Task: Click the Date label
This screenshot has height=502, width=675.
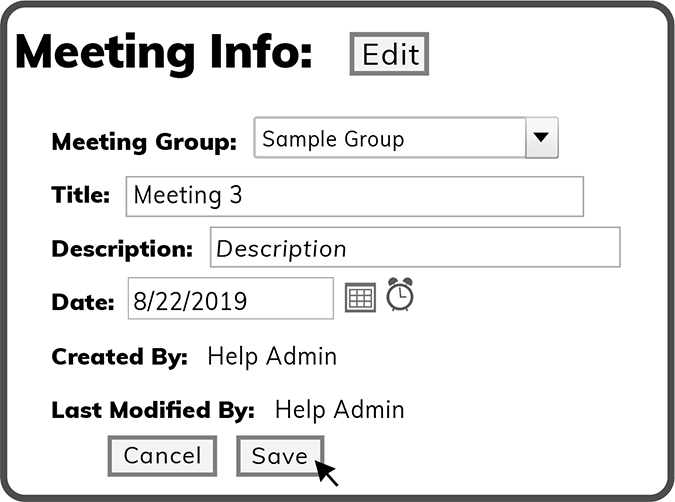Action: [x=83, y=300]
